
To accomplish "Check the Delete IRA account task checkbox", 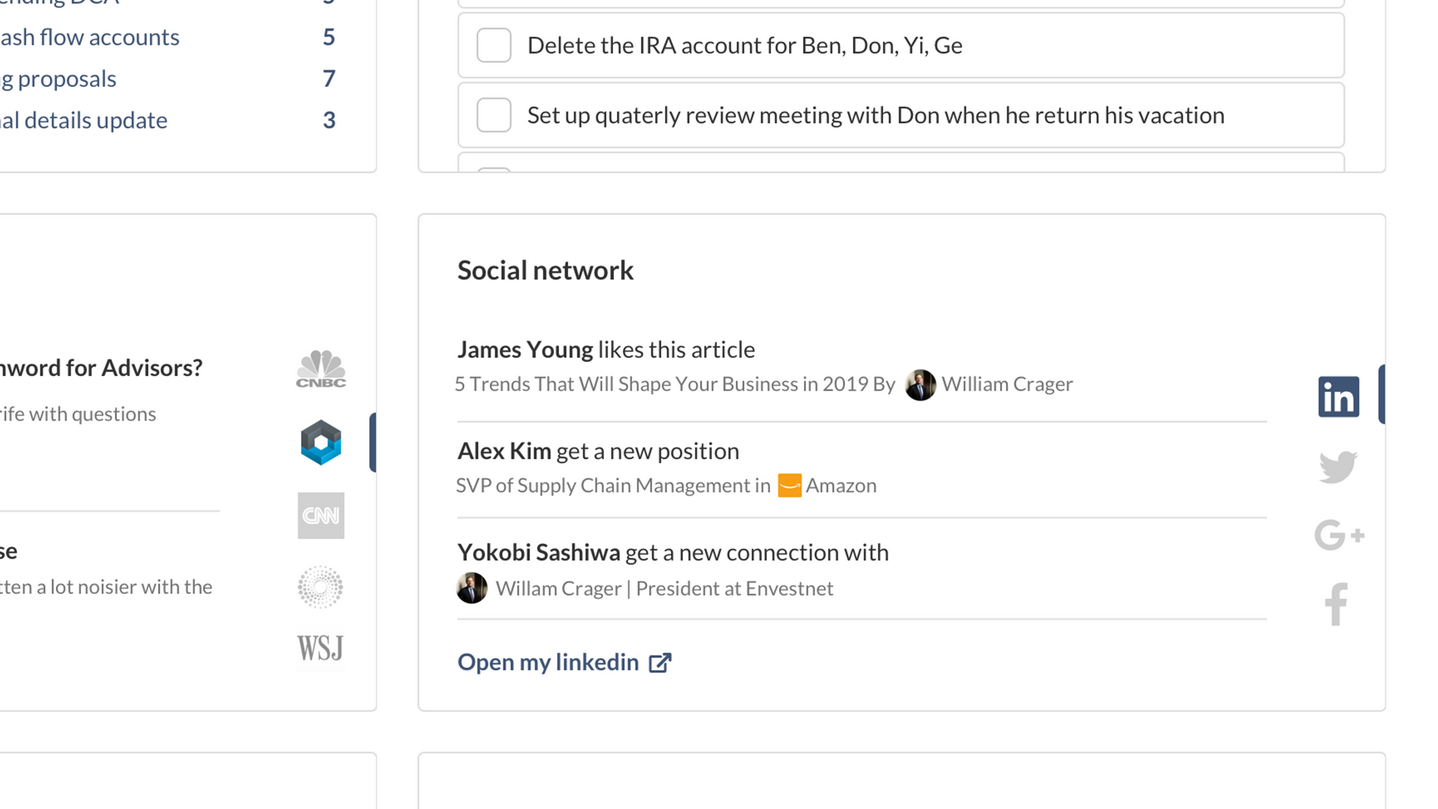I will tap(494, 45).
